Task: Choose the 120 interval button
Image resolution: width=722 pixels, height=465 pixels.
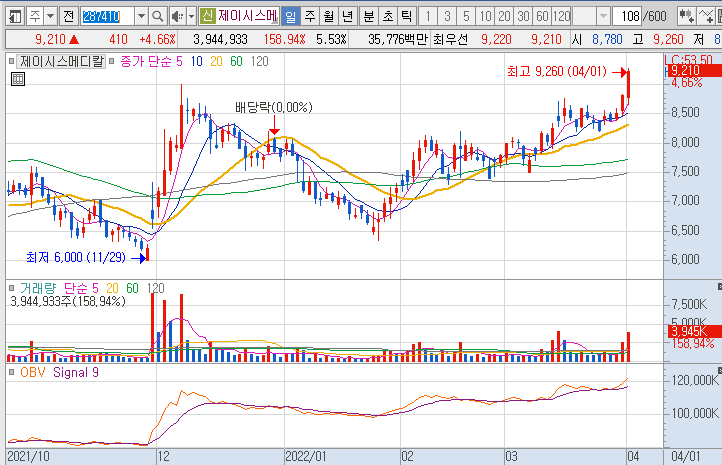Action: [561, 17]
